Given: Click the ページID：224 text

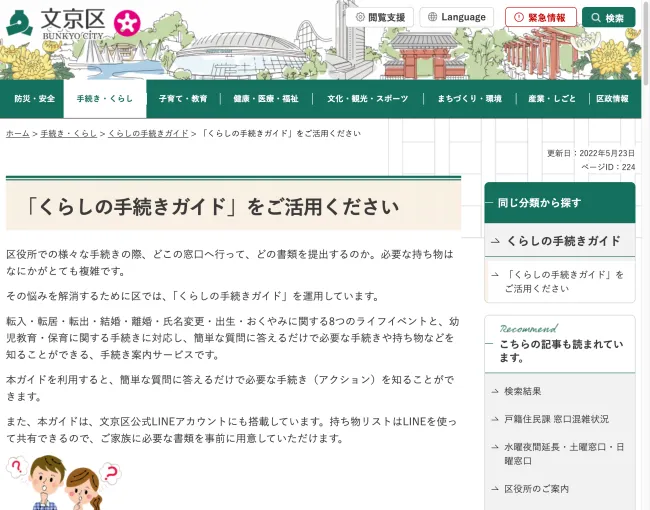Looking at the screenshot, I should 608,167.
